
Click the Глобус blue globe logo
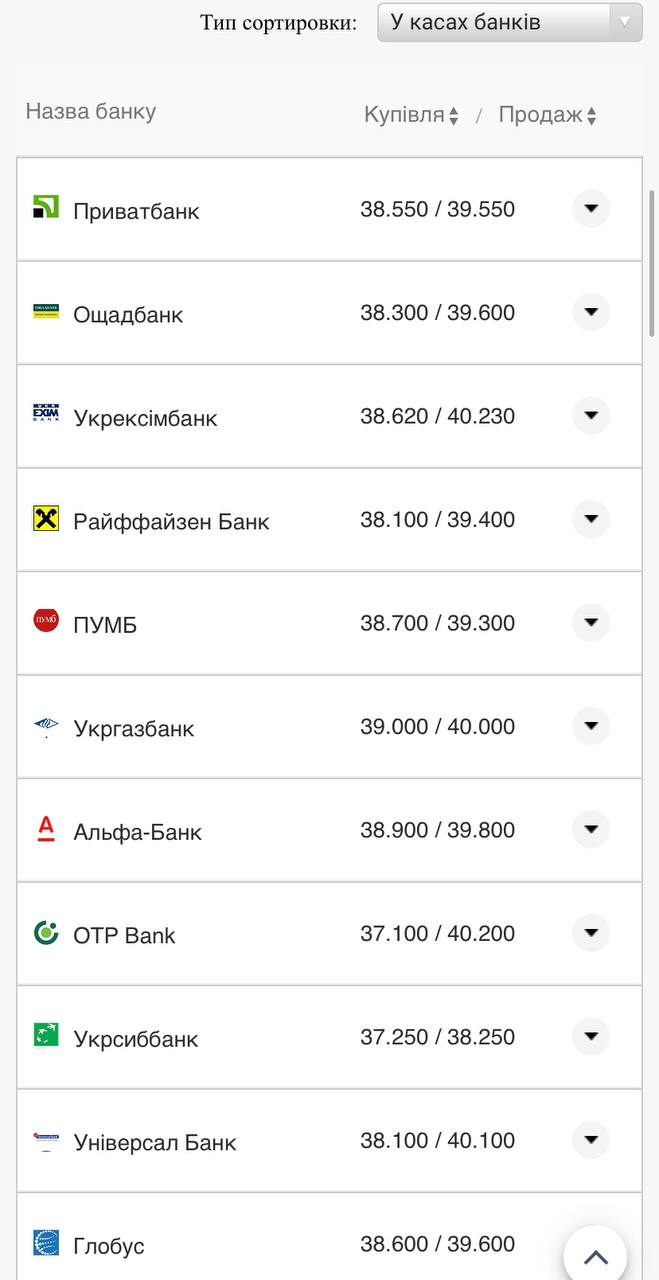pos(46,1242)
